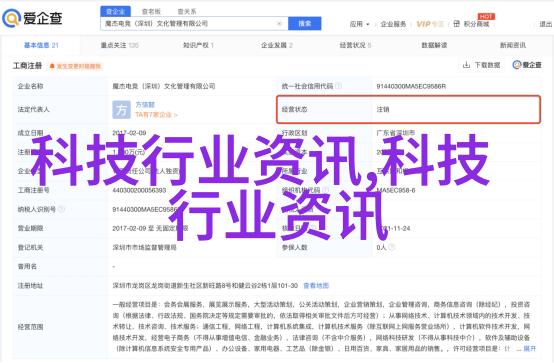This screenshot has height=363, width=554.
Task: Clear the search box with the X icon
Action: pyautogui.click(x=279, y=24)
